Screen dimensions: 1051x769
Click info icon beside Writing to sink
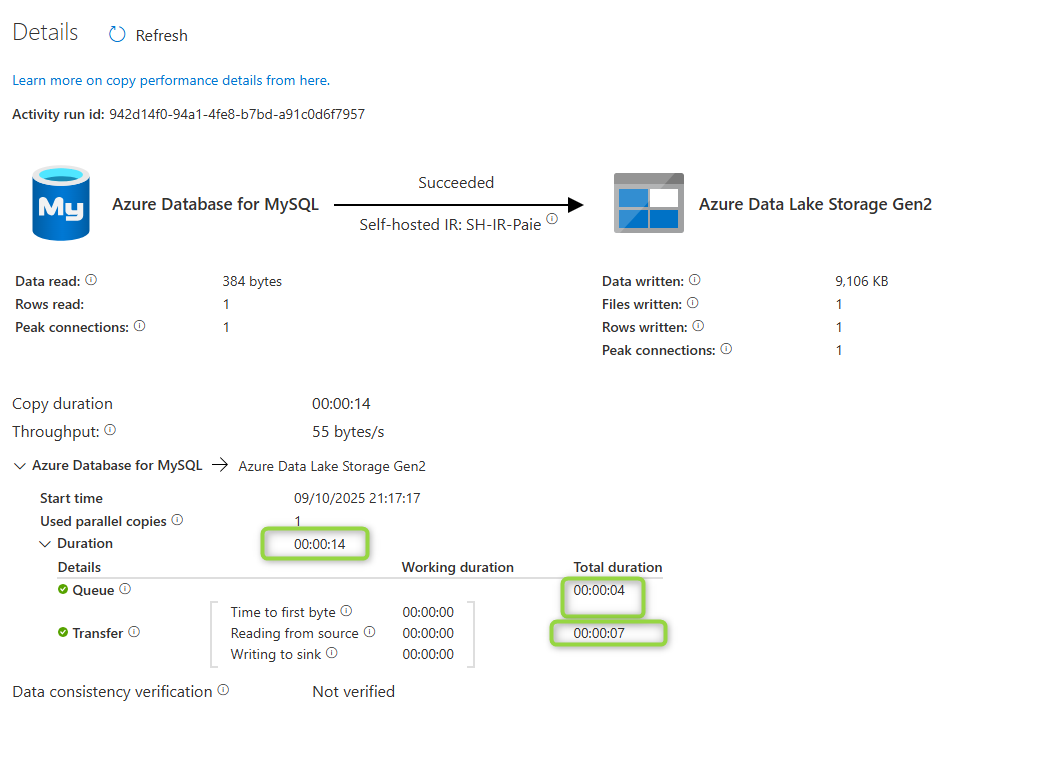[x=332, y=652]
